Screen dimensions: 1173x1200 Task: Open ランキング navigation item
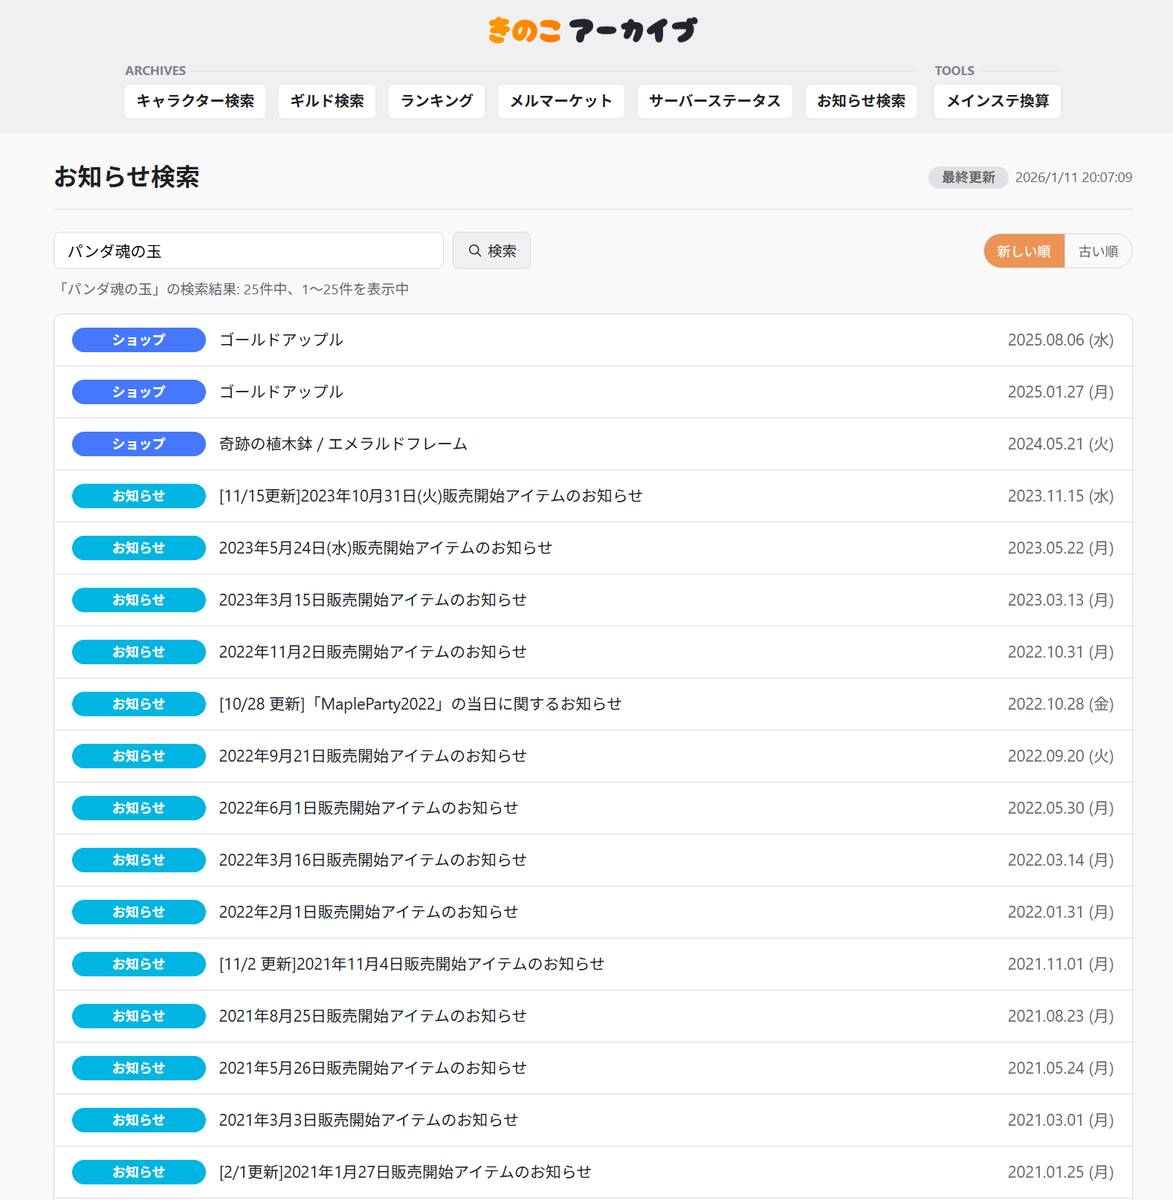click(x=437, y=101)
